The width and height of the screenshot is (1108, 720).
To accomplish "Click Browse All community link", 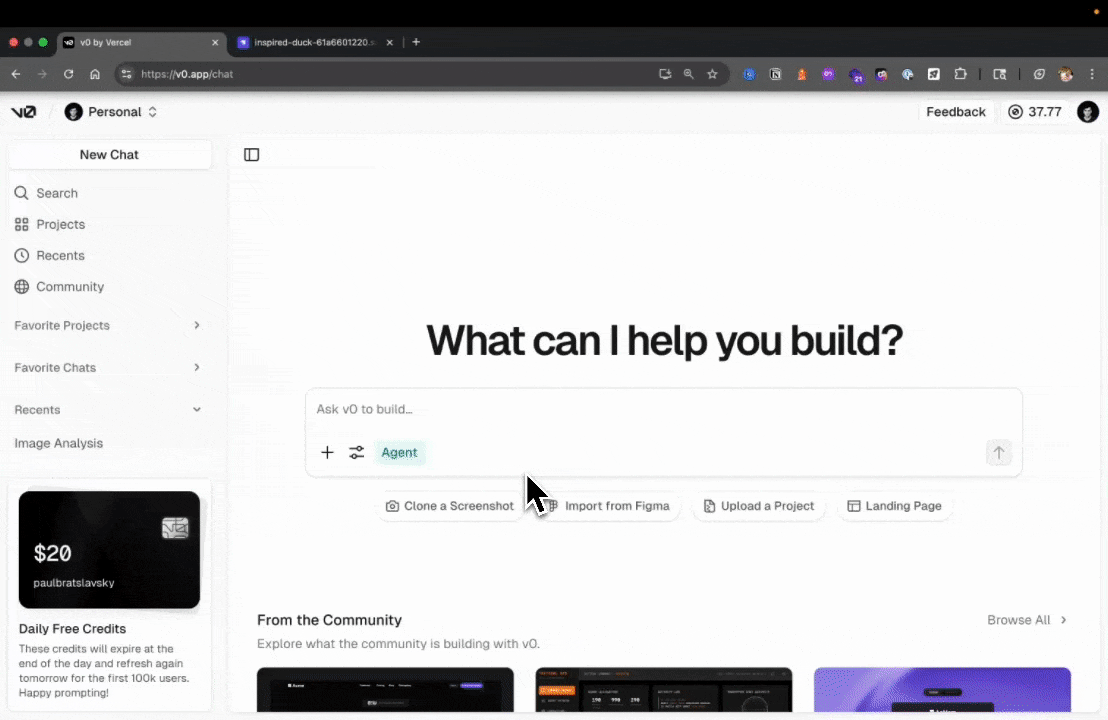I will [x=1027, y=620].
